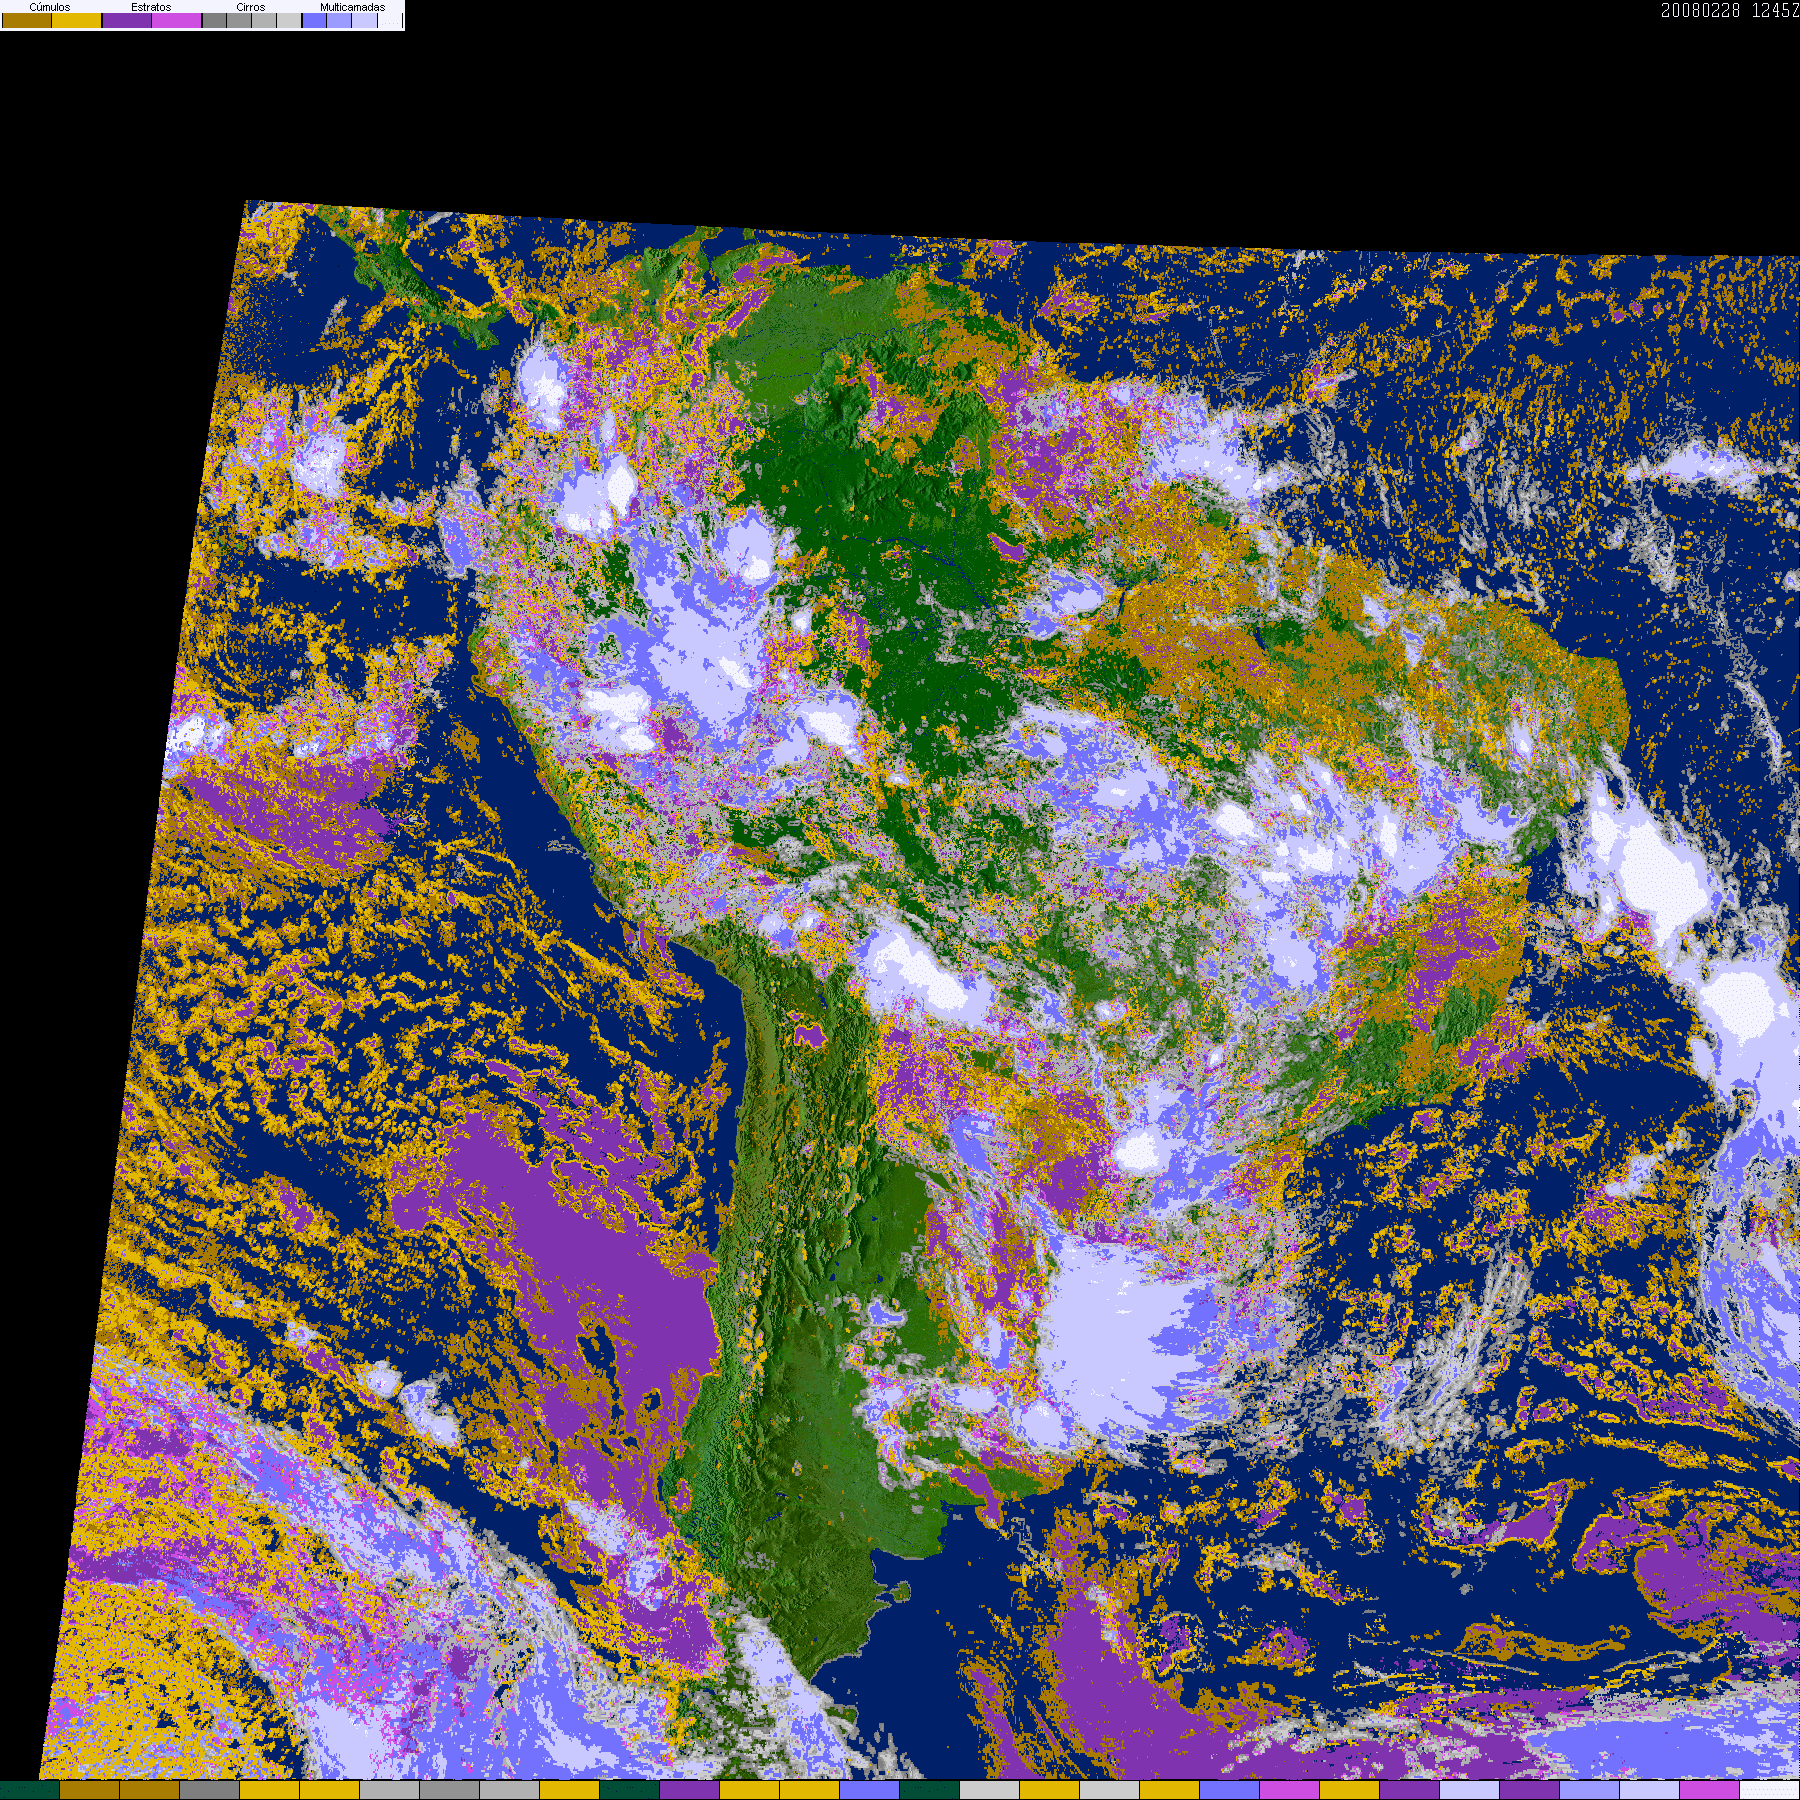Pick the darkest gray Cirros legend swatch

(x=214, y=20)
